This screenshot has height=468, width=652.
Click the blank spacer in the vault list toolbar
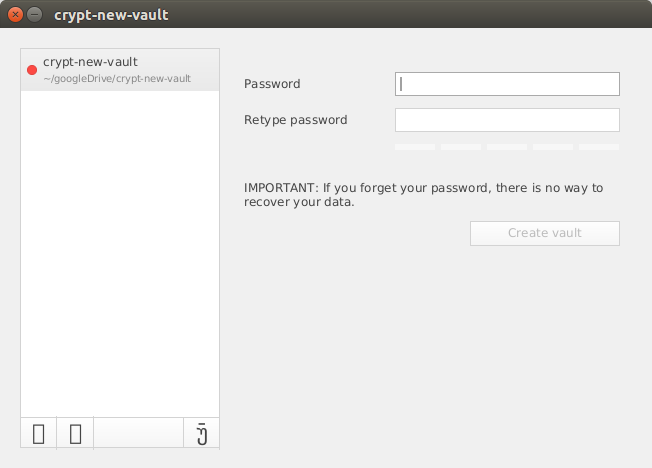tap(138, 434)
